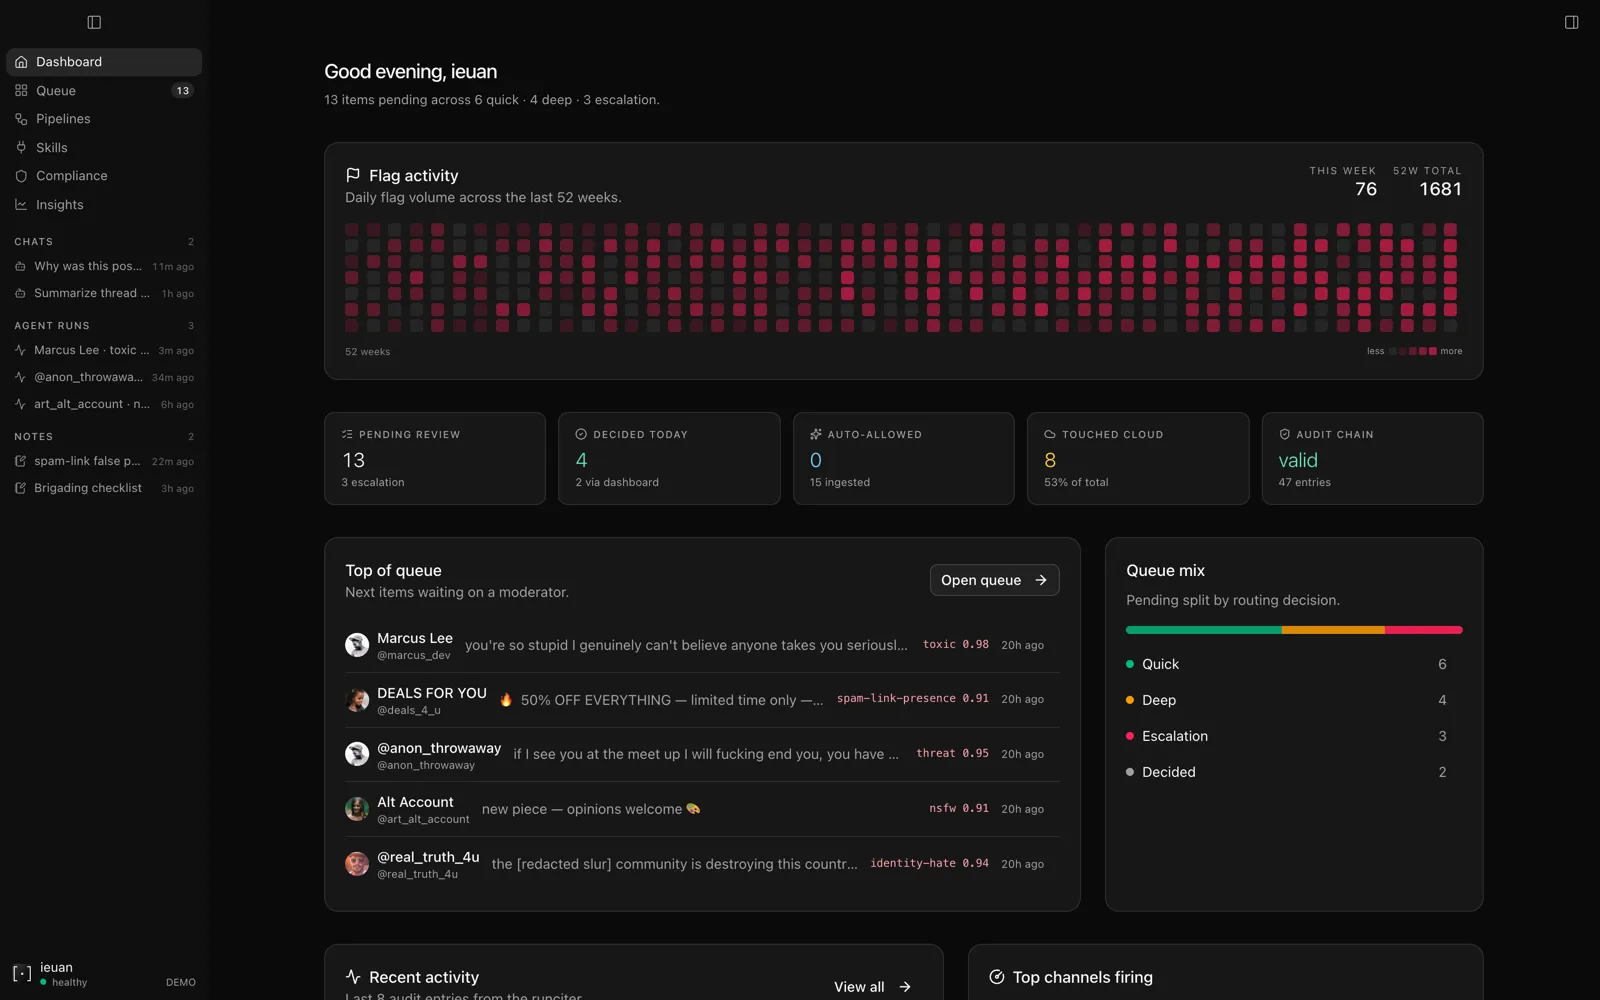Click Marcus Lee's avatar thumbnail

pyautogui.click(x=357, y=645)
